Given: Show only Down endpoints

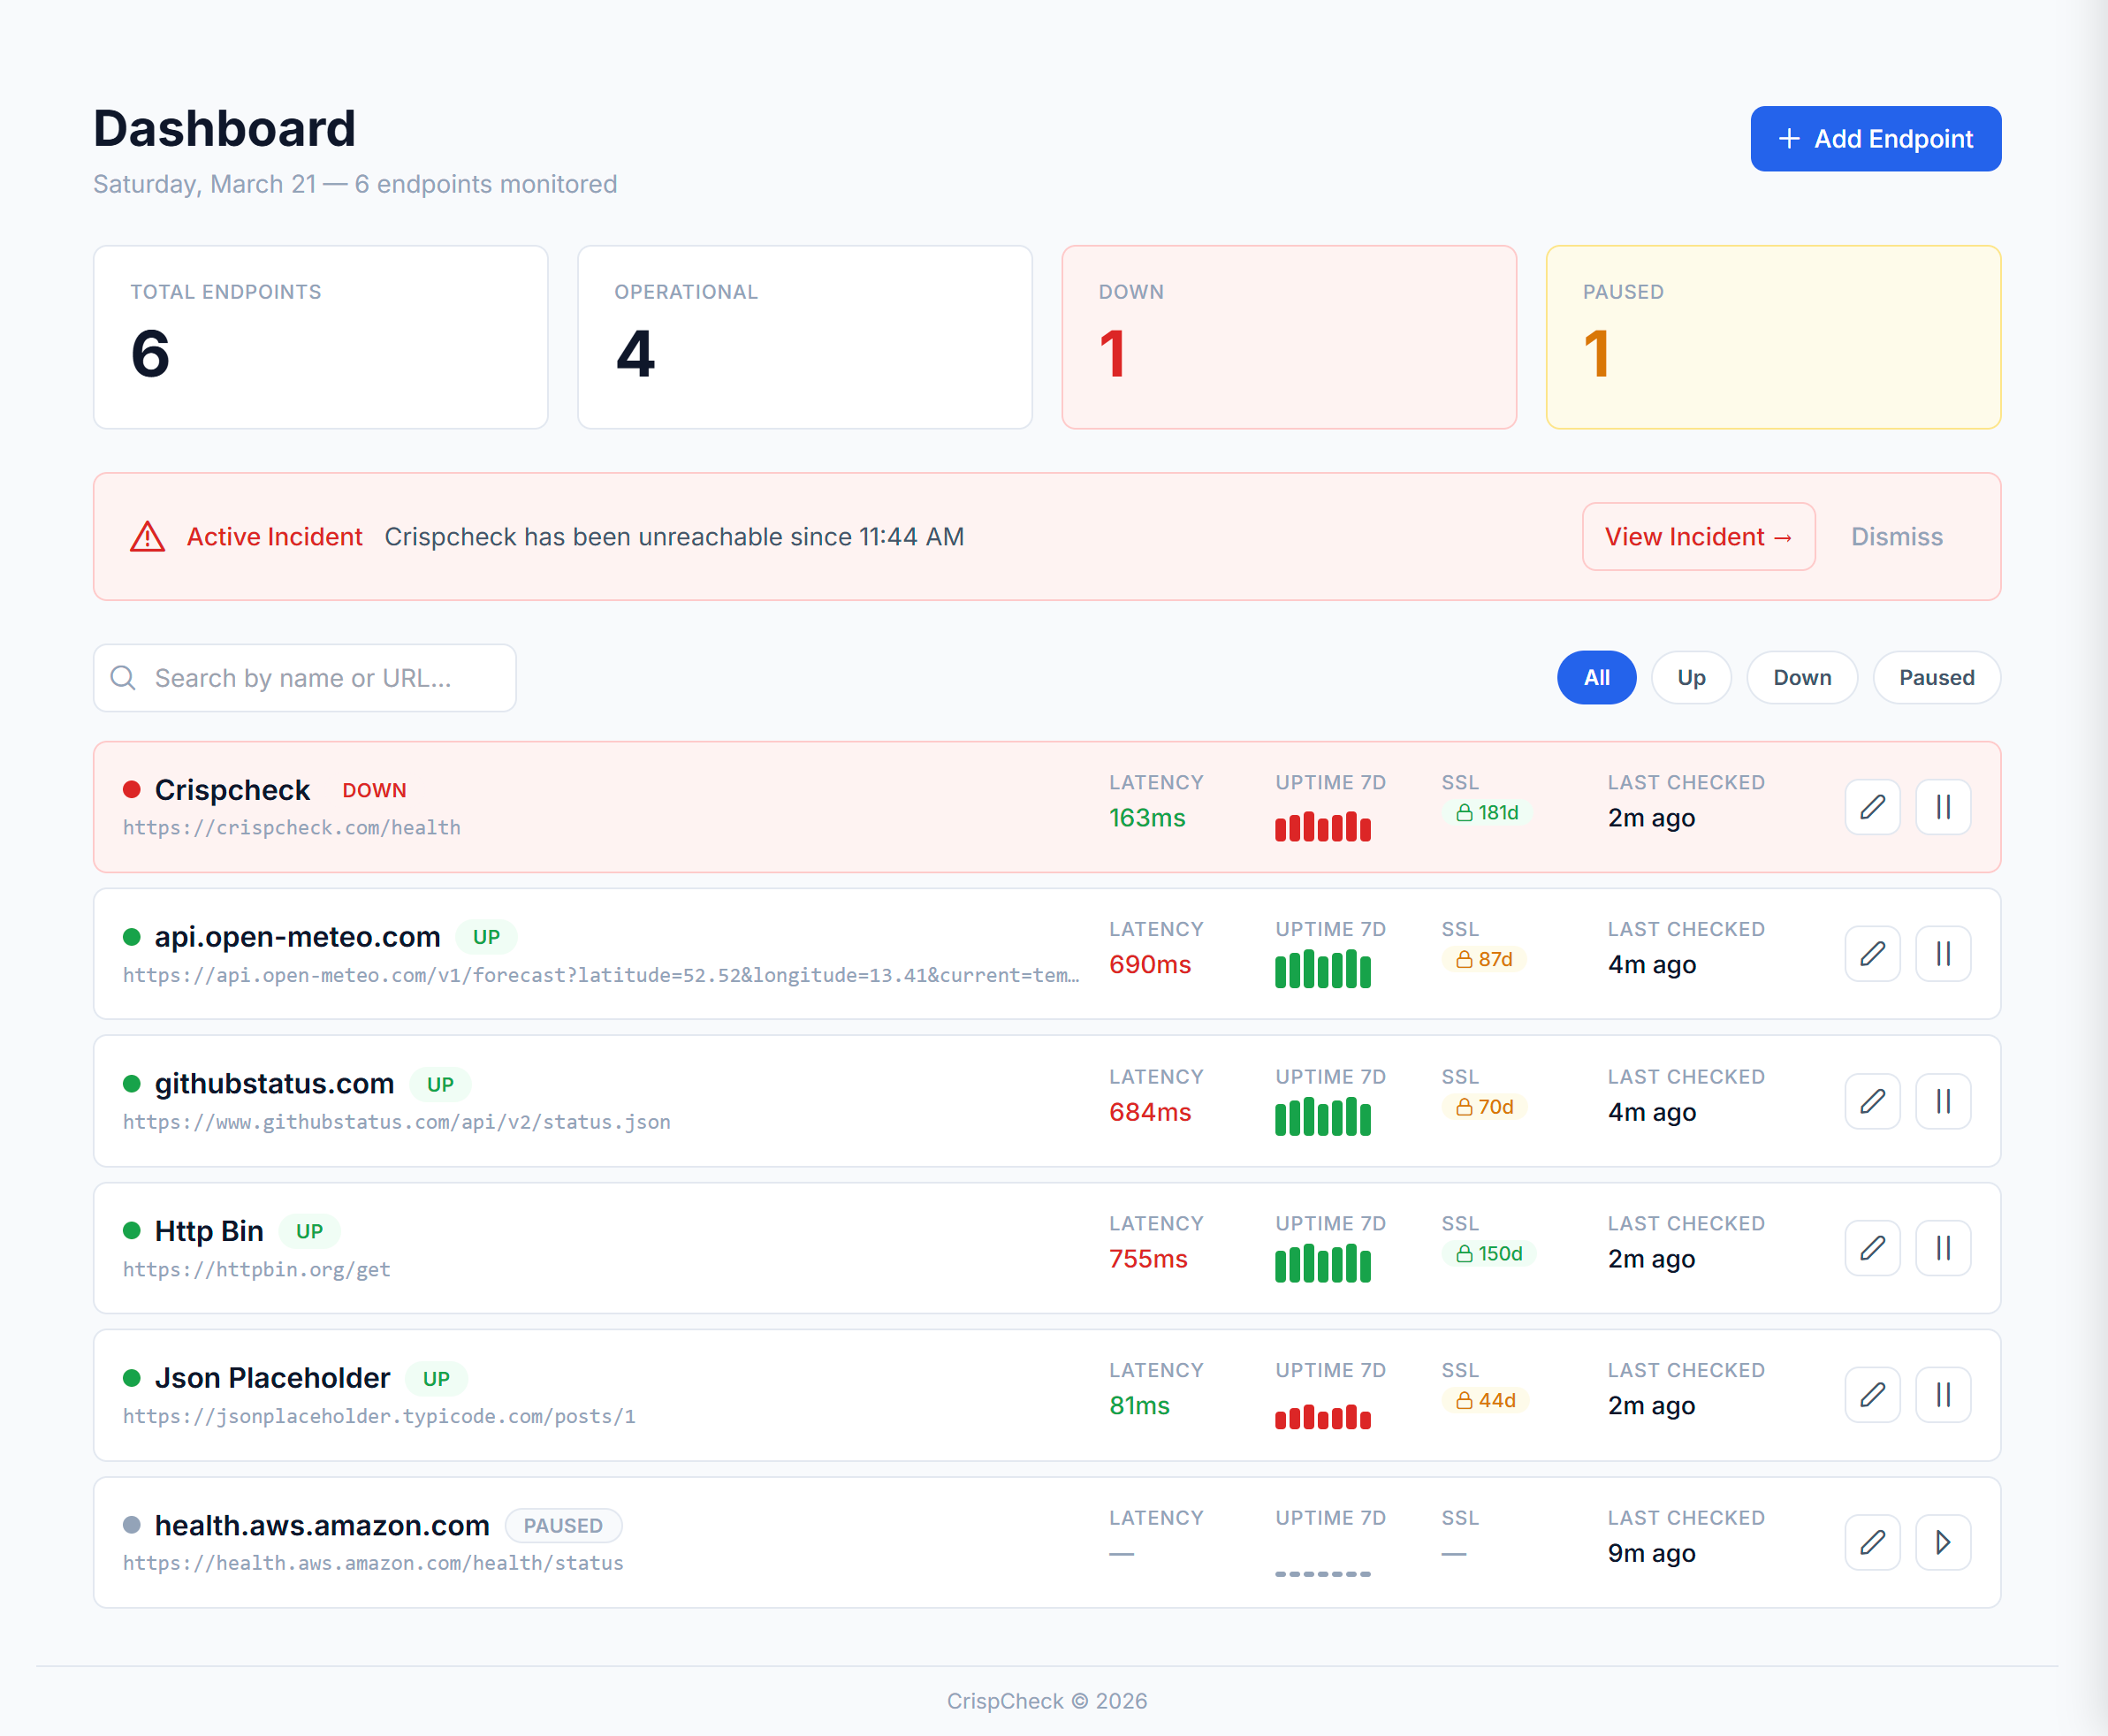Looking at the screenshot, I should click(x=1801, y=678).
